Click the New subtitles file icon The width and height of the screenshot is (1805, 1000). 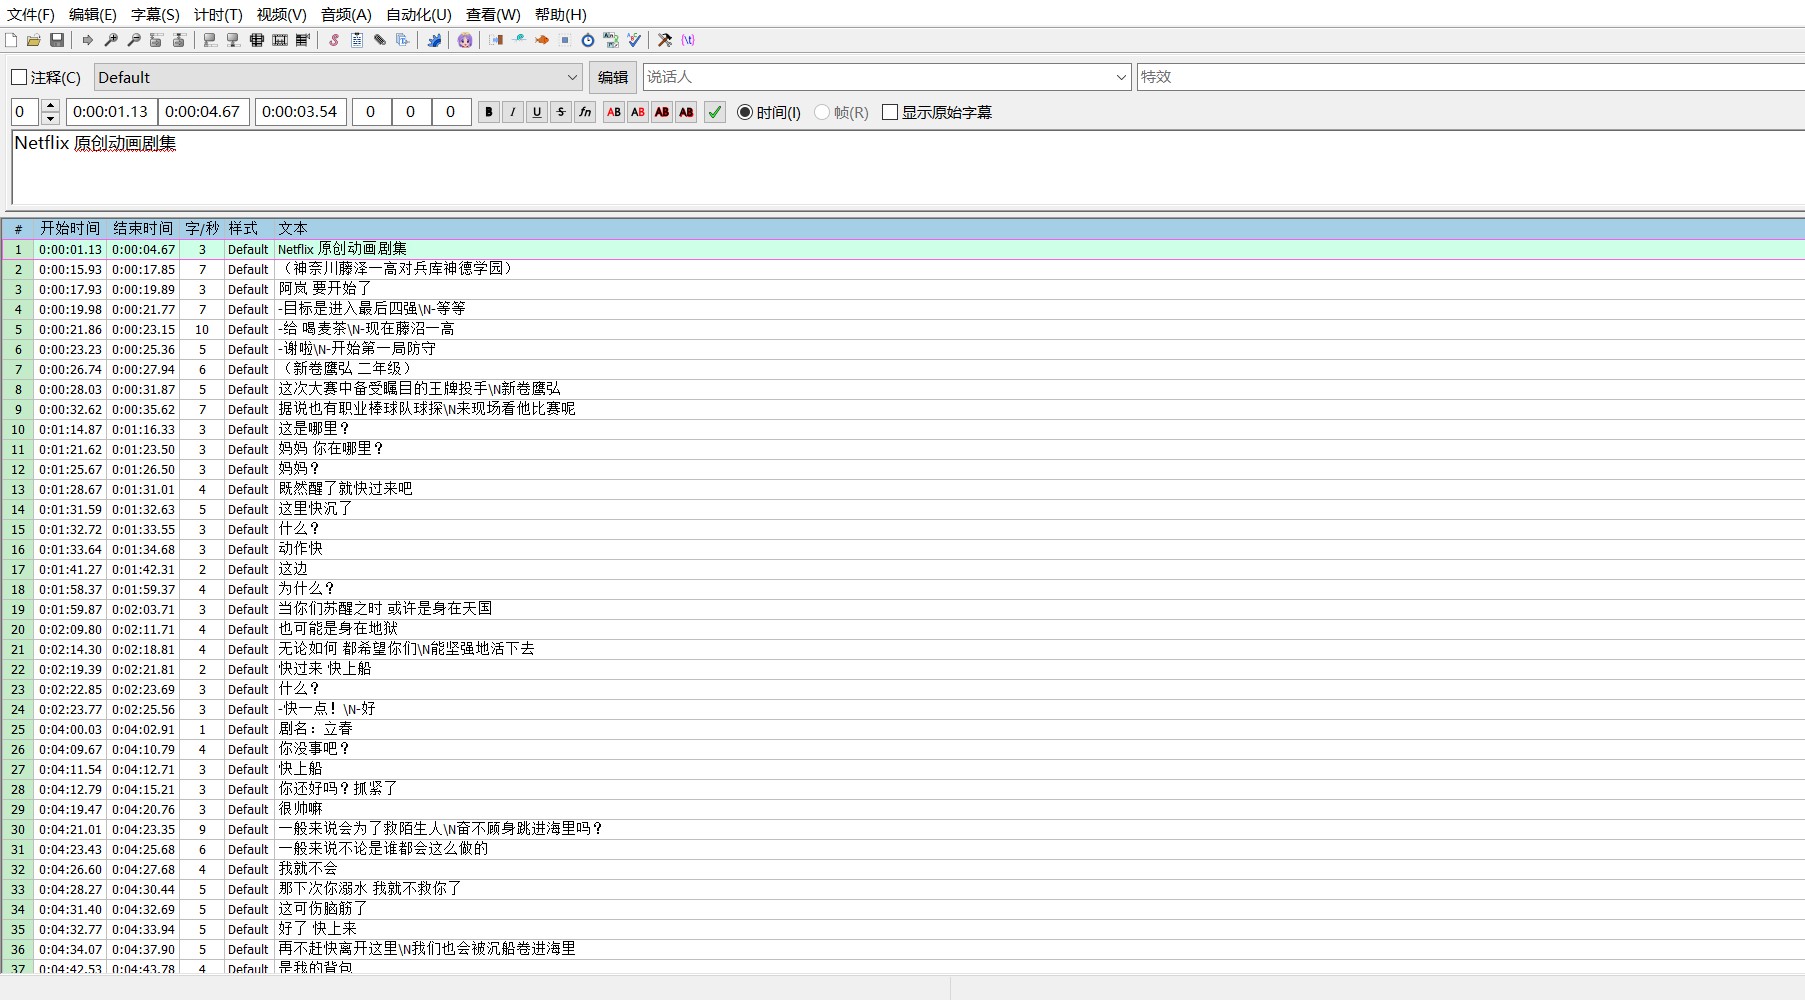tap(11, 40)
